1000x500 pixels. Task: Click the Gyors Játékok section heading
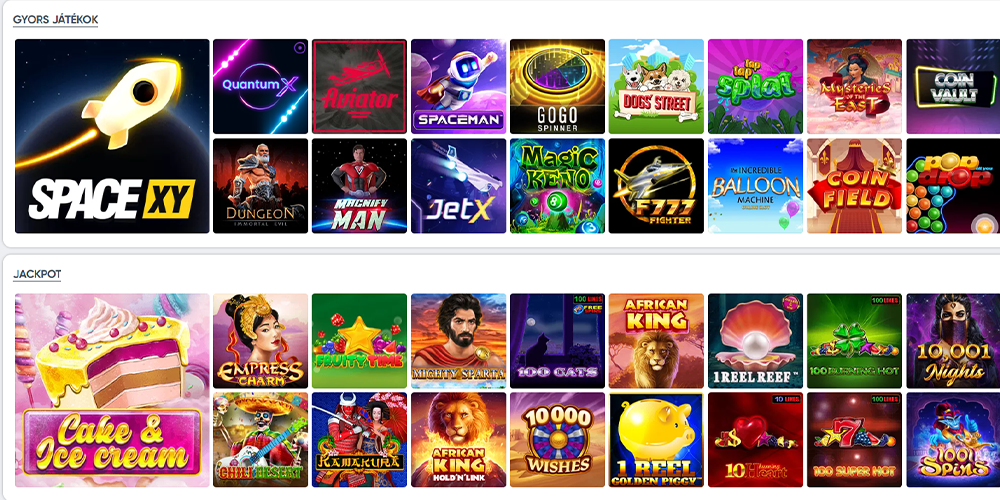point(55,20)
